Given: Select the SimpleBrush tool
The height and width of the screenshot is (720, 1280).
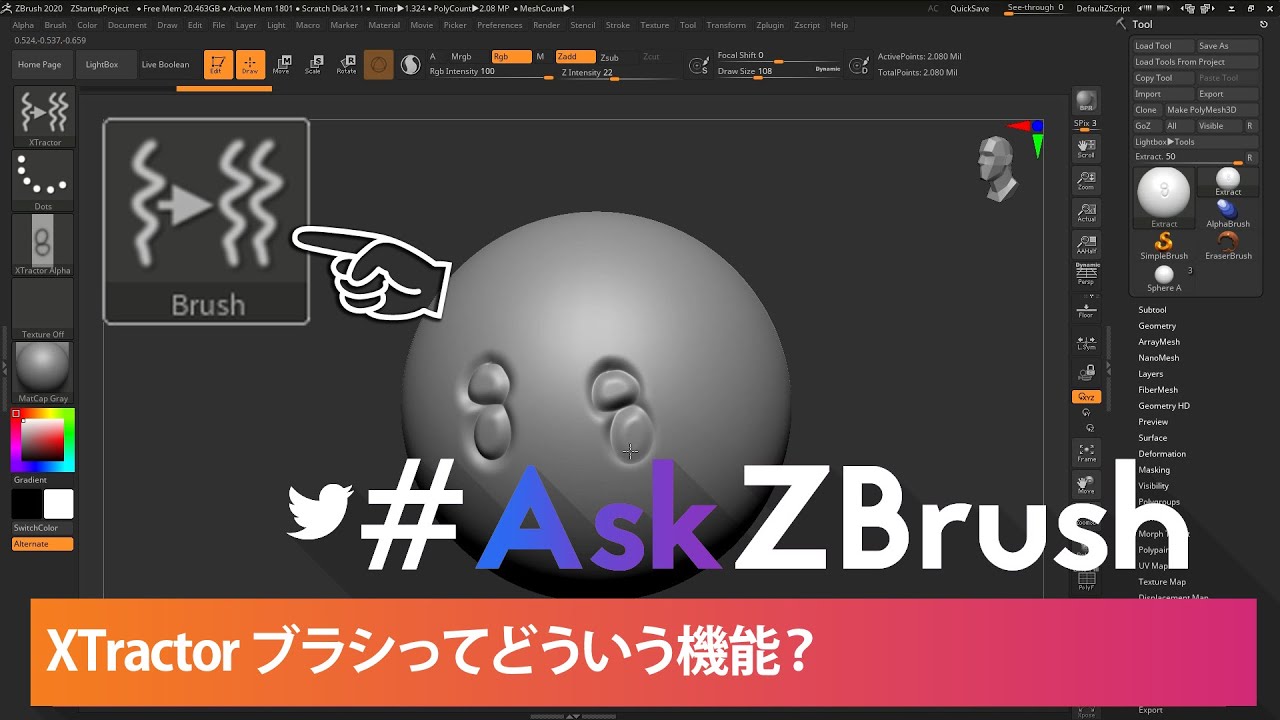Looking at the screenshot, I should [x=1164, y=246].
